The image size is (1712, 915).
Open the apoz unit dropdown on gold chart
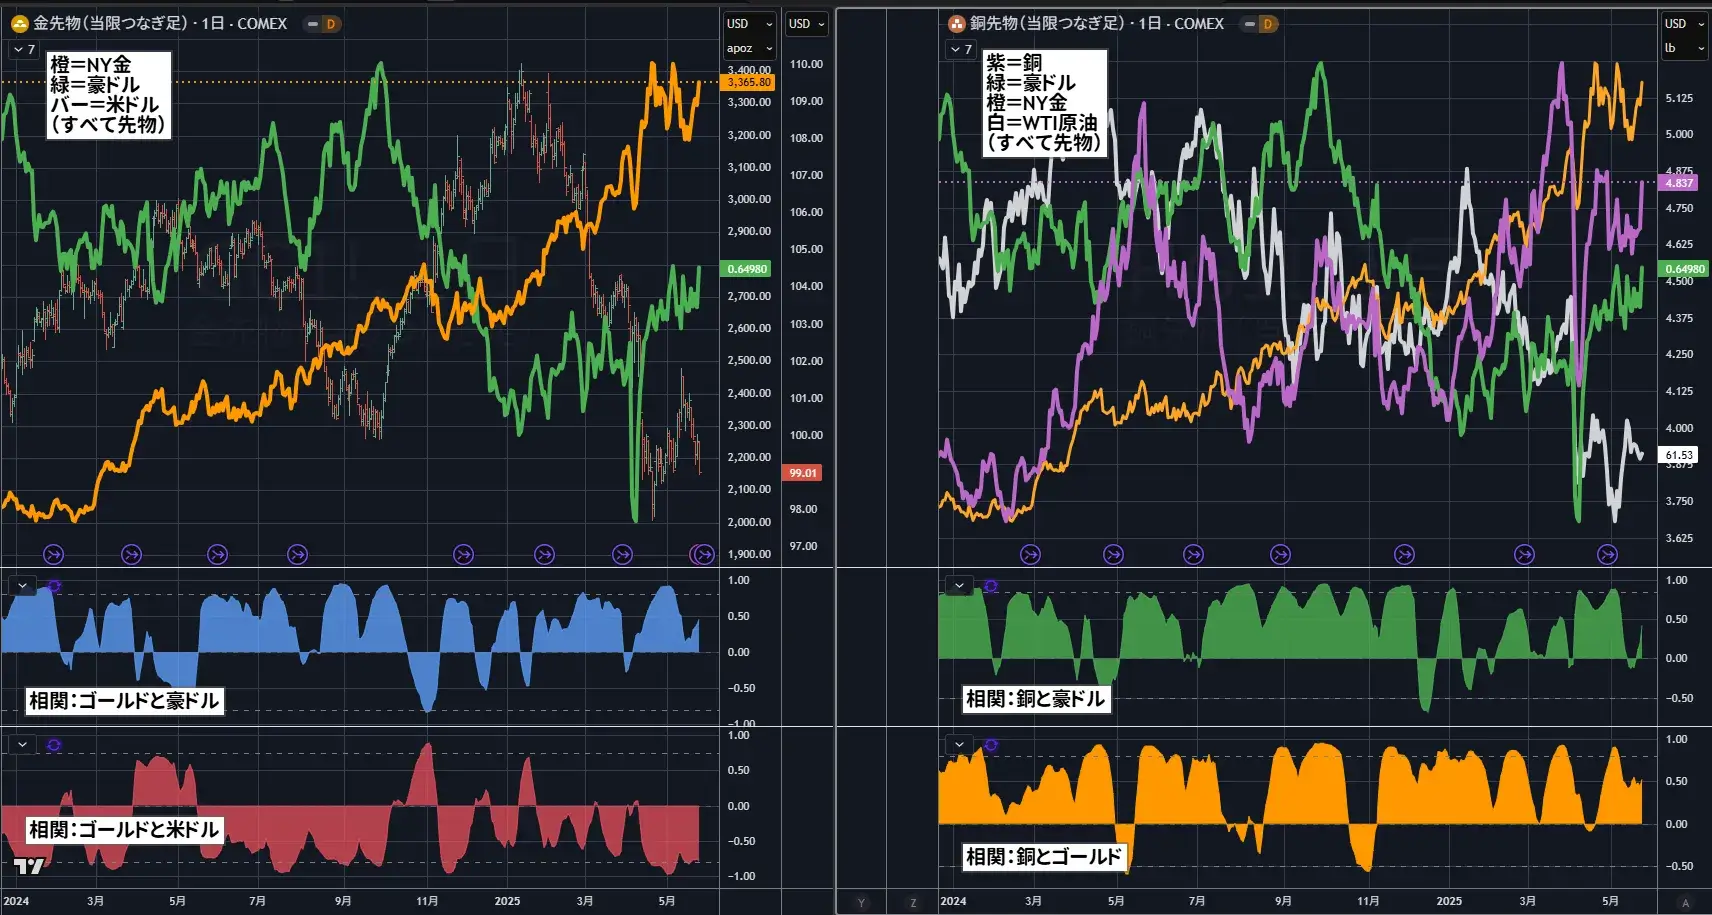pyautogui.click(x=749, y=48)
